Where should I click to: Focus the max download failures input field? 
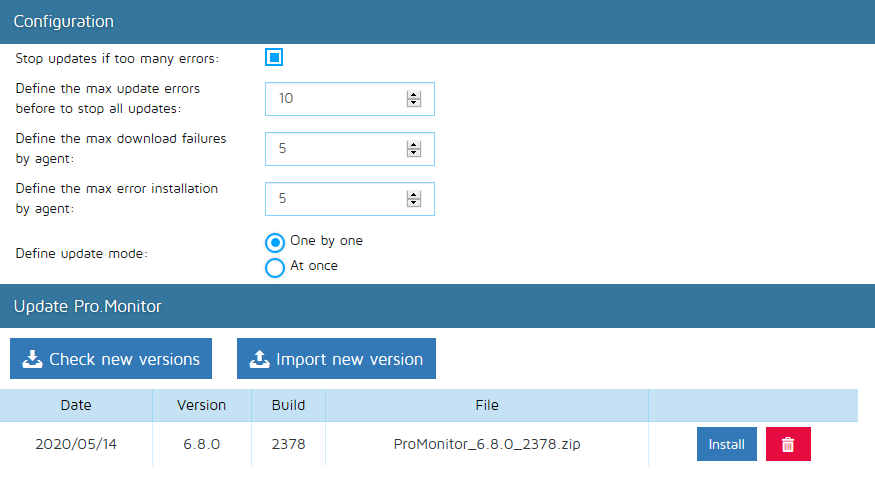(x=335, y=149)
